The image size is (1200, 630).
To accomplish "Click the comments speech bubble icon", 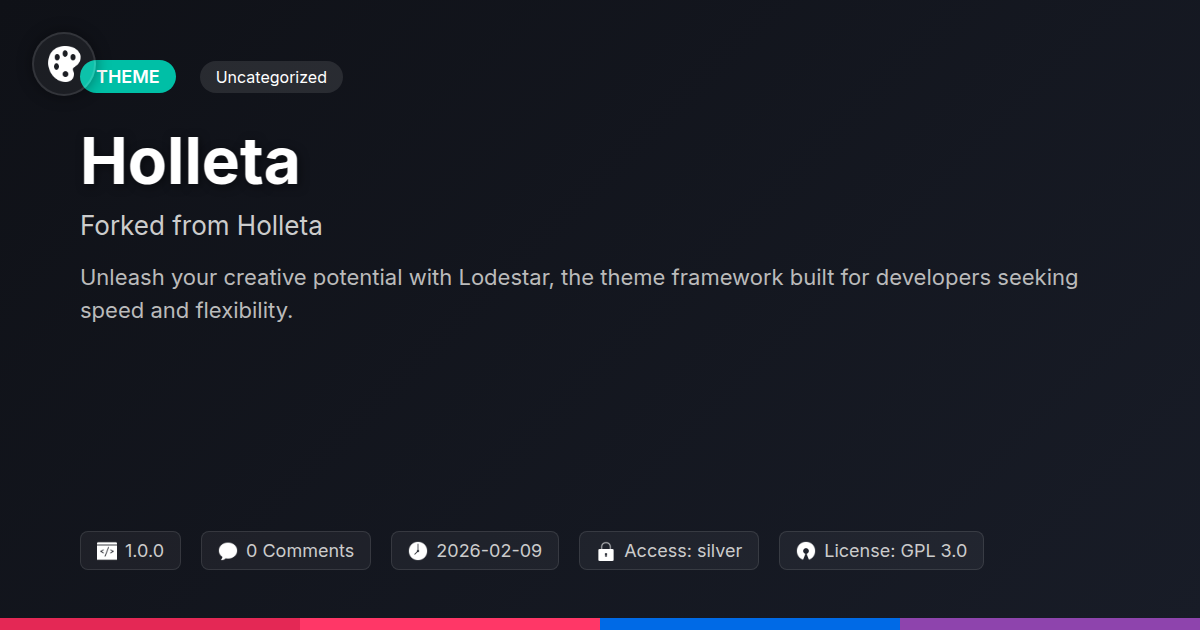I will (228, 551).
